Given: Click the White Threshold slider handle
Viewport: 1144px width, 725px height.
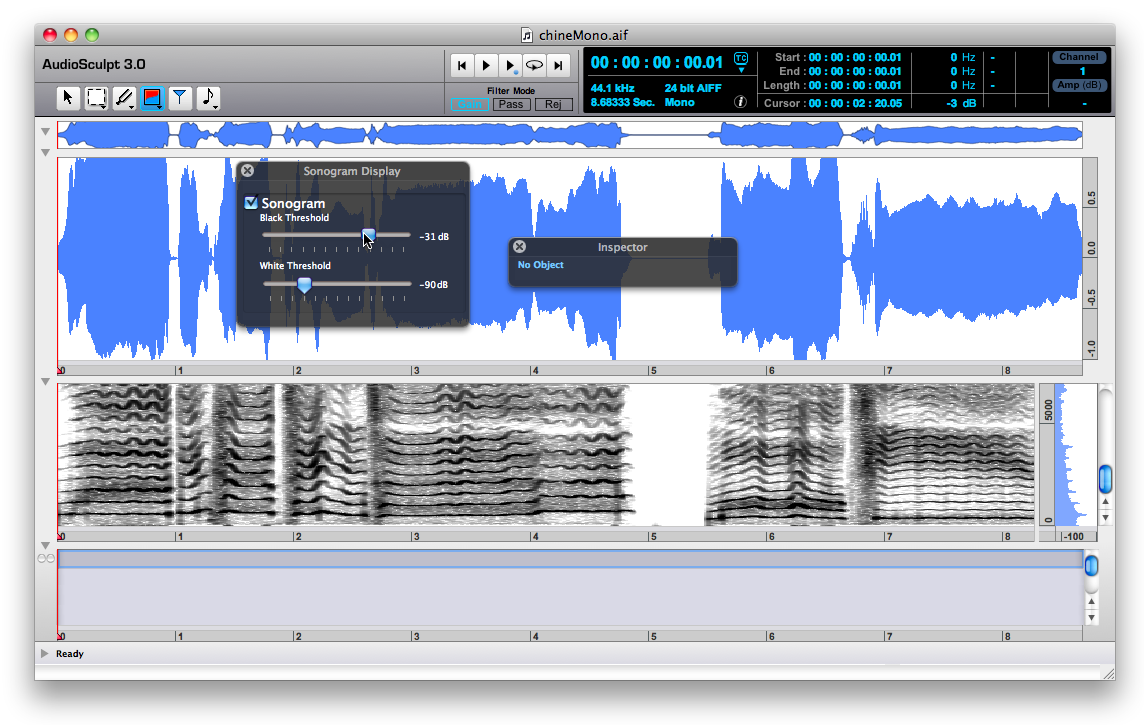Looking at the screenshot, I should (x=304, y=285).
